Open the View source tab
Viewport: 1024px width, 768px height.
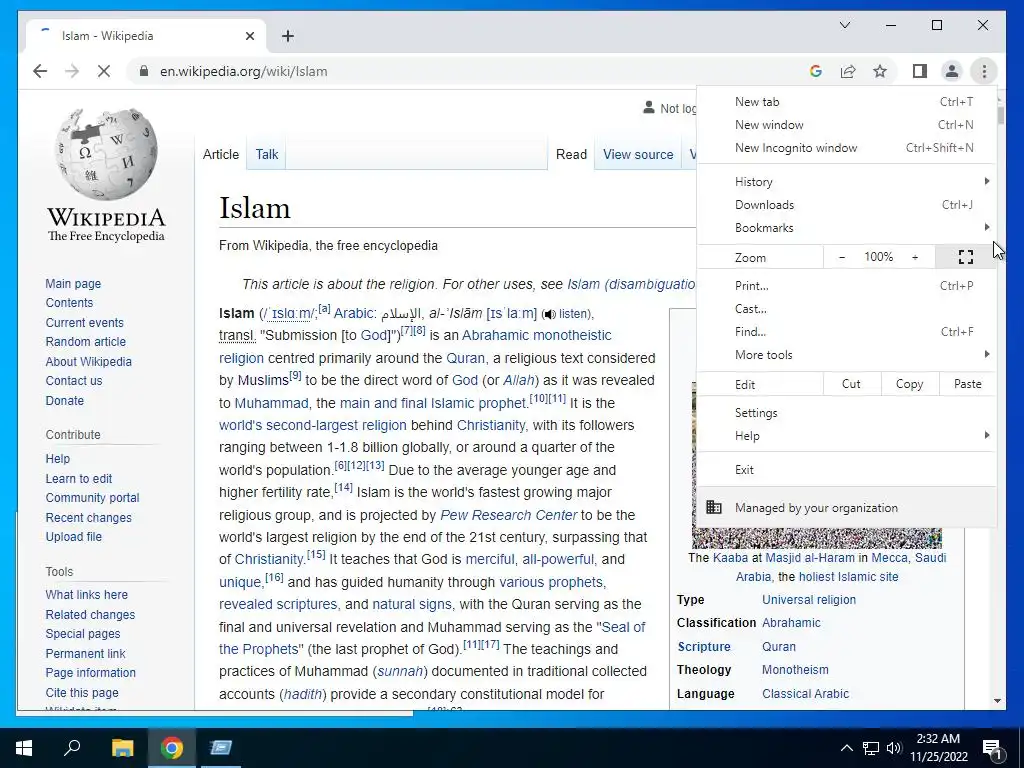[638, 154]
